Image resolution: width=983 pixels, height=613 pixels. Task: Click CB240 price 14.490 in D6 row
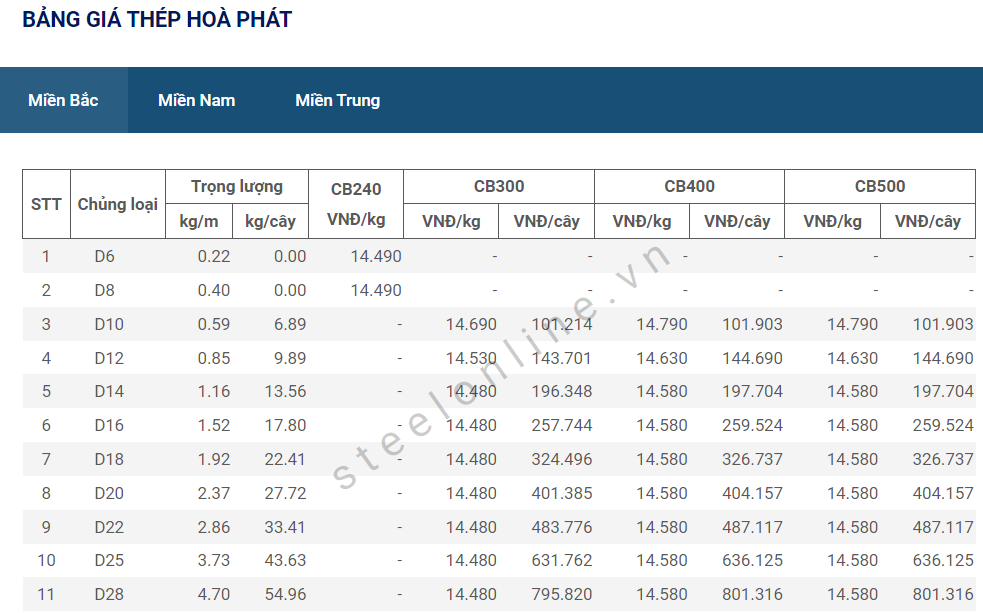click(x=376, y=256)
